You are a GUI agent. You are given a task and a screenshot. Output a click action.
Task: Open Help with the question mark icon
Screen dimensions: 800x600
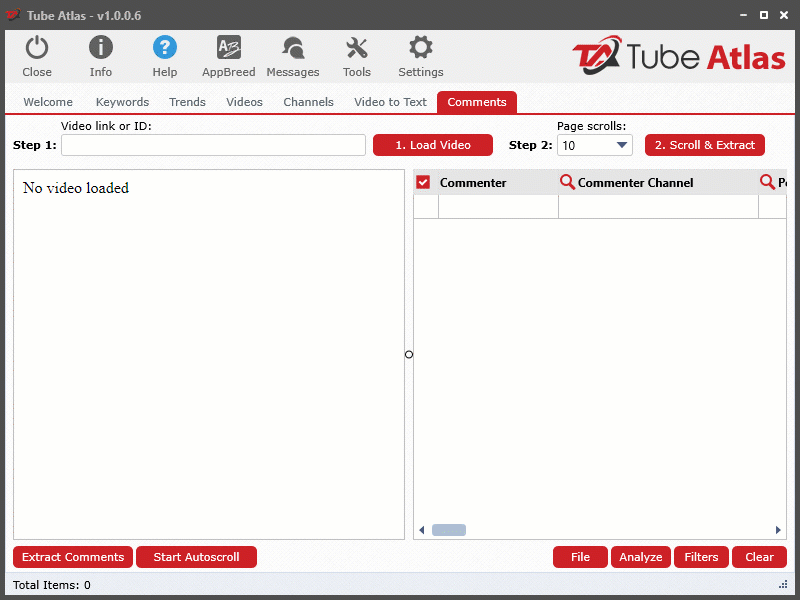(165, 47)
